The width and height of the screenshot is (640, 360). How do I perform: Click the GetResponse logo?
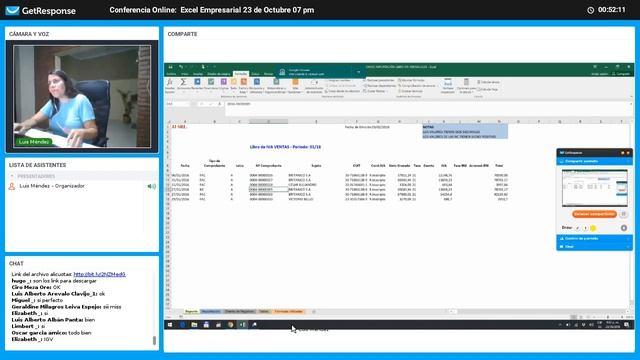click(41, 11)
